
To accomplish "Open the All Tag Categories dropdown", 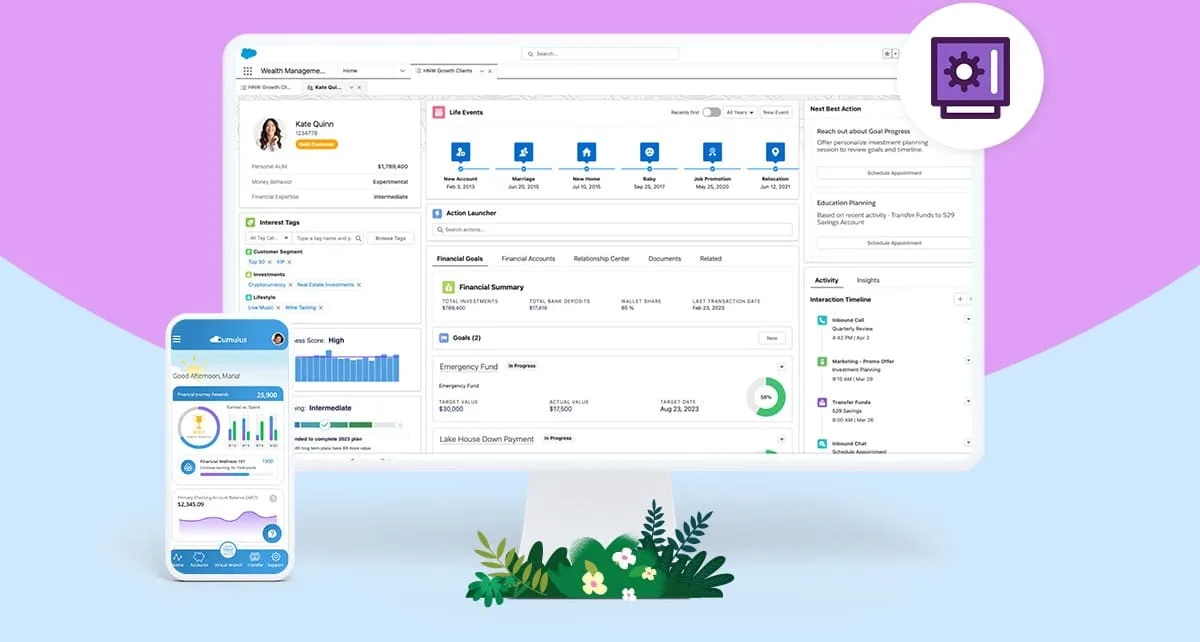I will (x=269, y=238).
